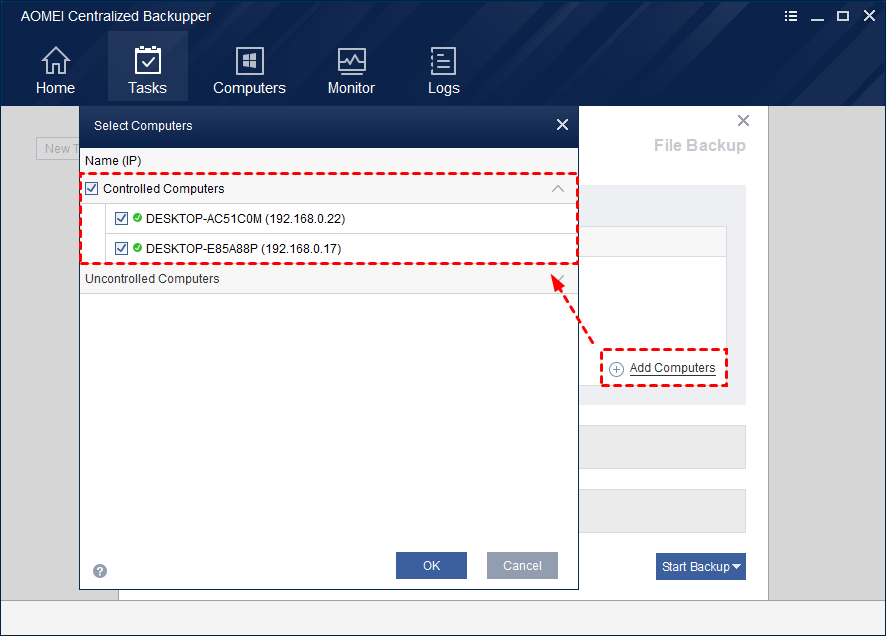The image size is (886, 636).
Task: Click the Add Computers link
Action: [x=672, y=368]
